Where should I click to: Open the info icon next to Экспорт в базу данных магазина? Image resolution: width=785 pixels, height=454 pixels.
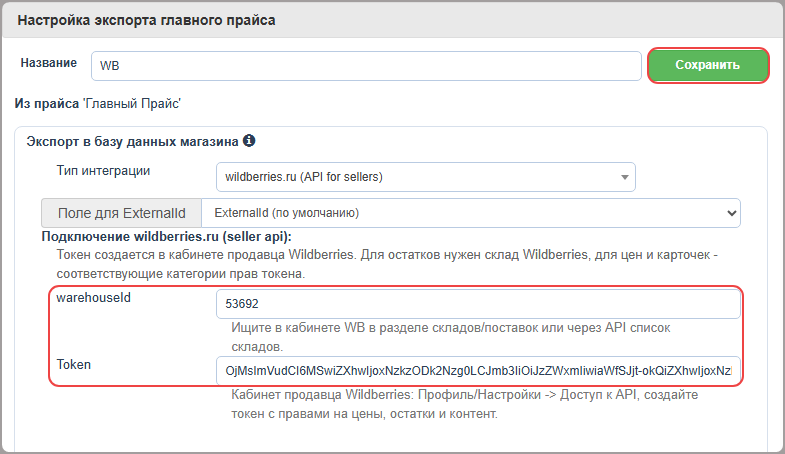click(249, 141)
